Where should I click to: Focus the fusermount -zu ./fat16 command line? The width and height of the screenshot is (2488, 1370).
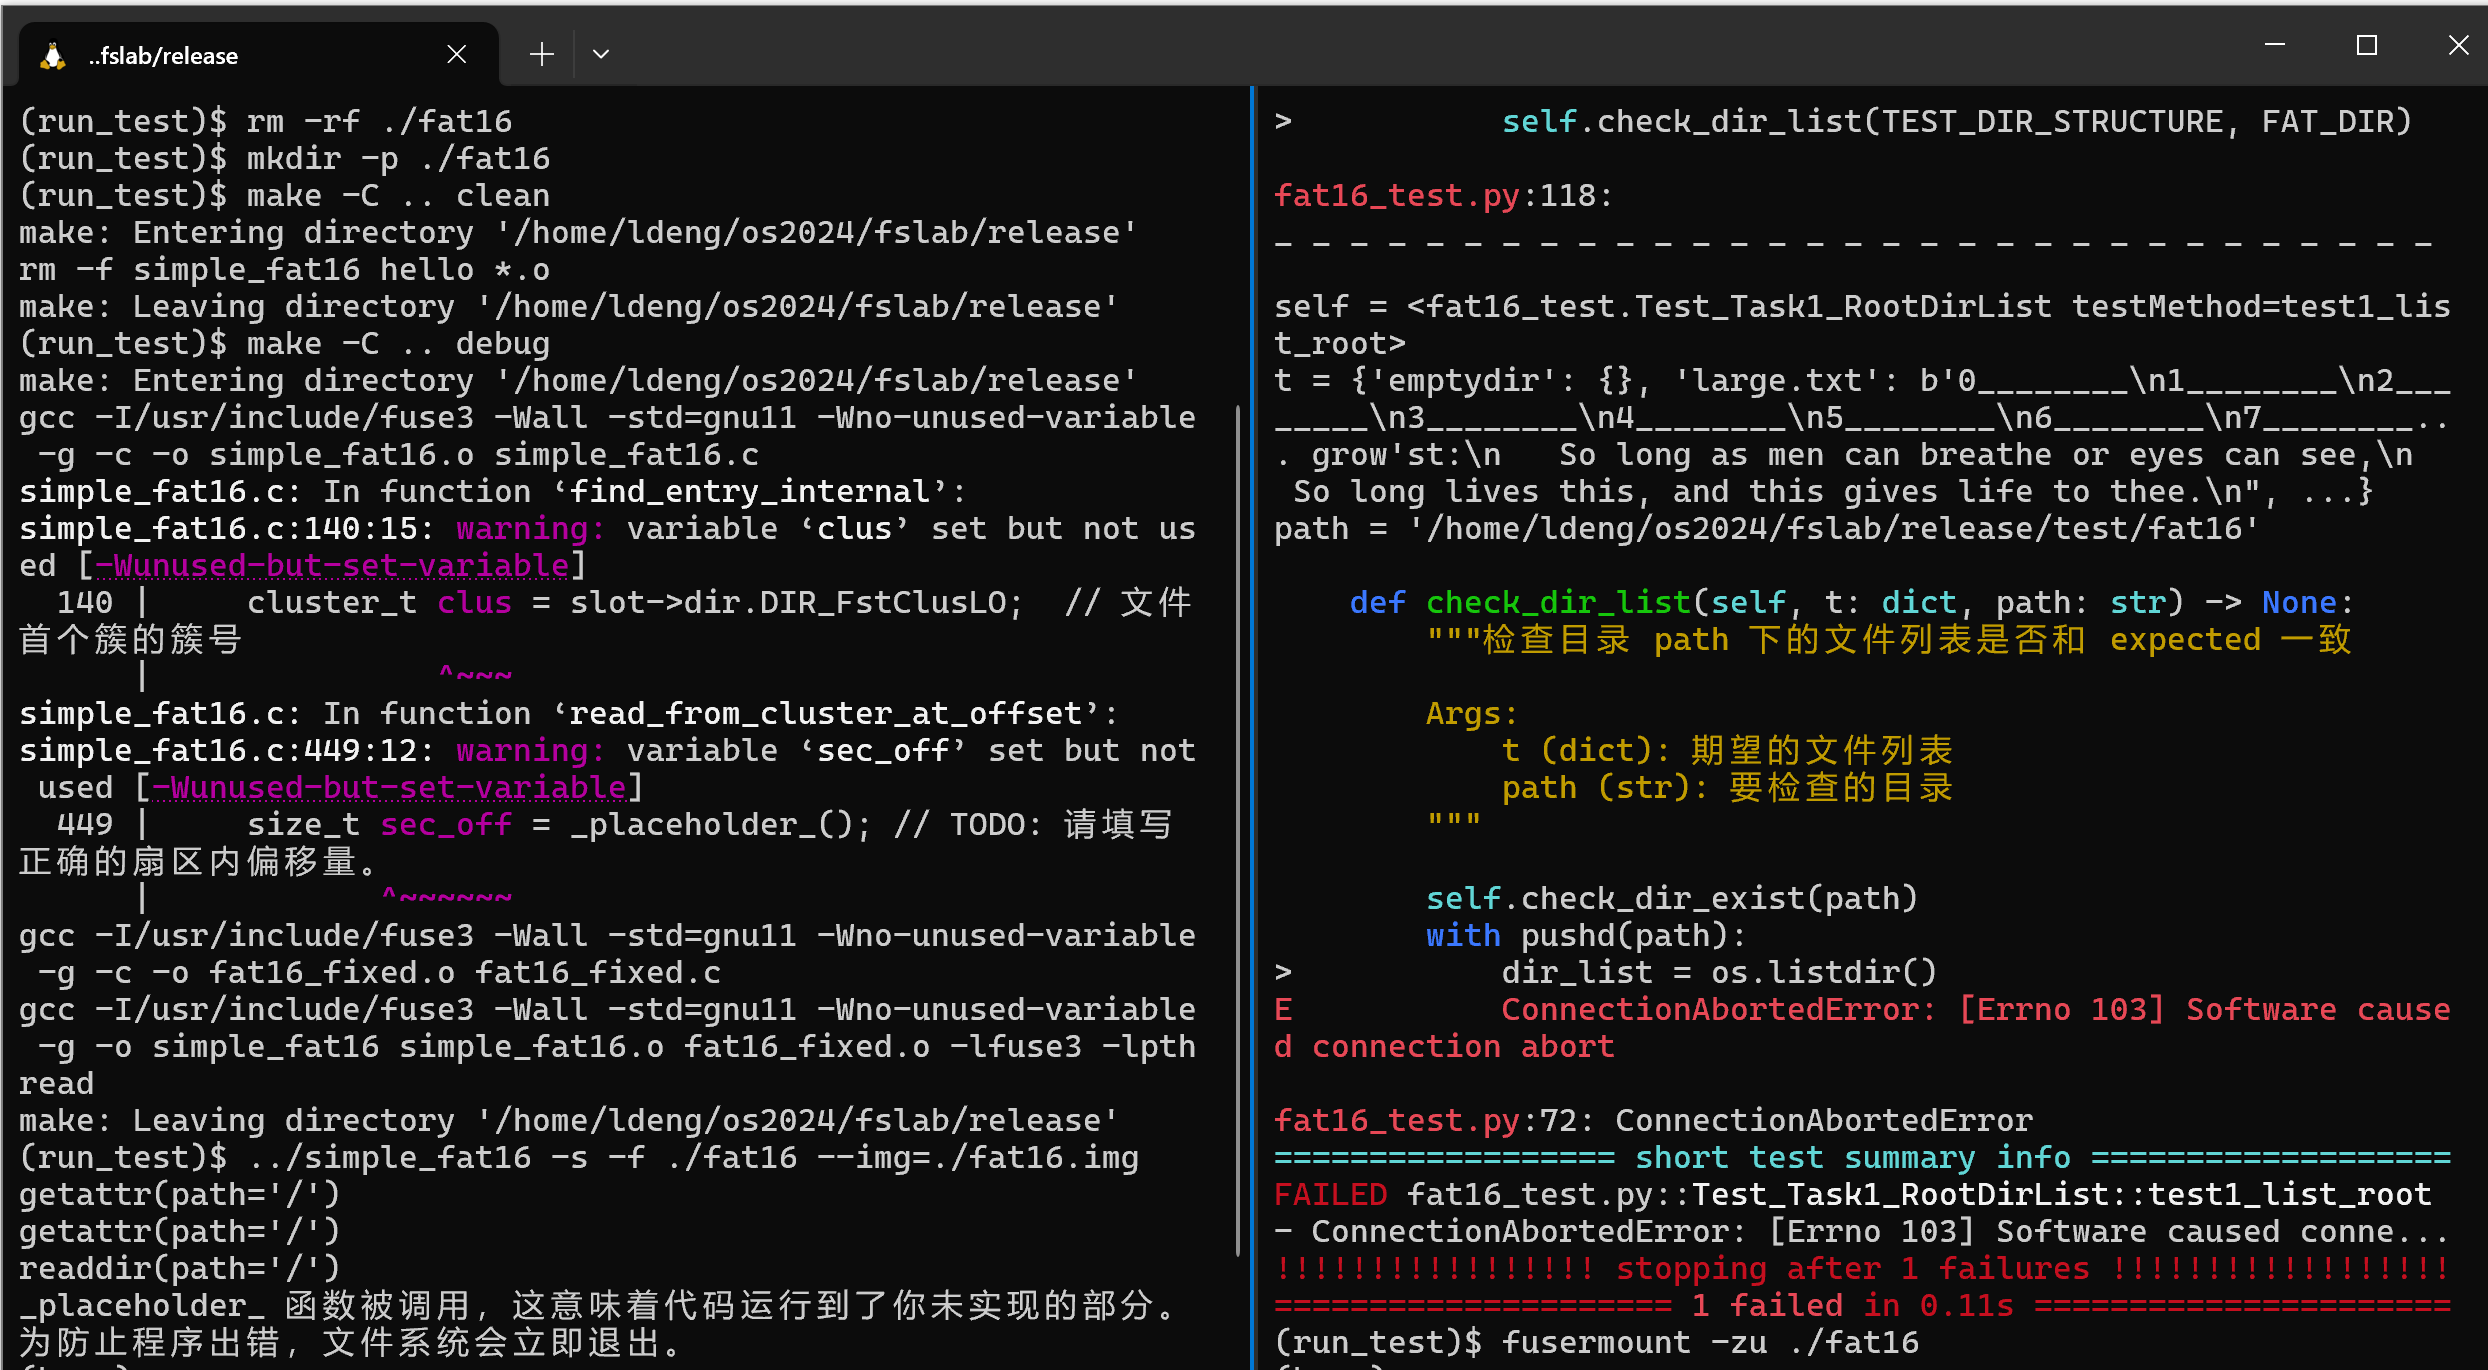[x=1708, y=1343]
